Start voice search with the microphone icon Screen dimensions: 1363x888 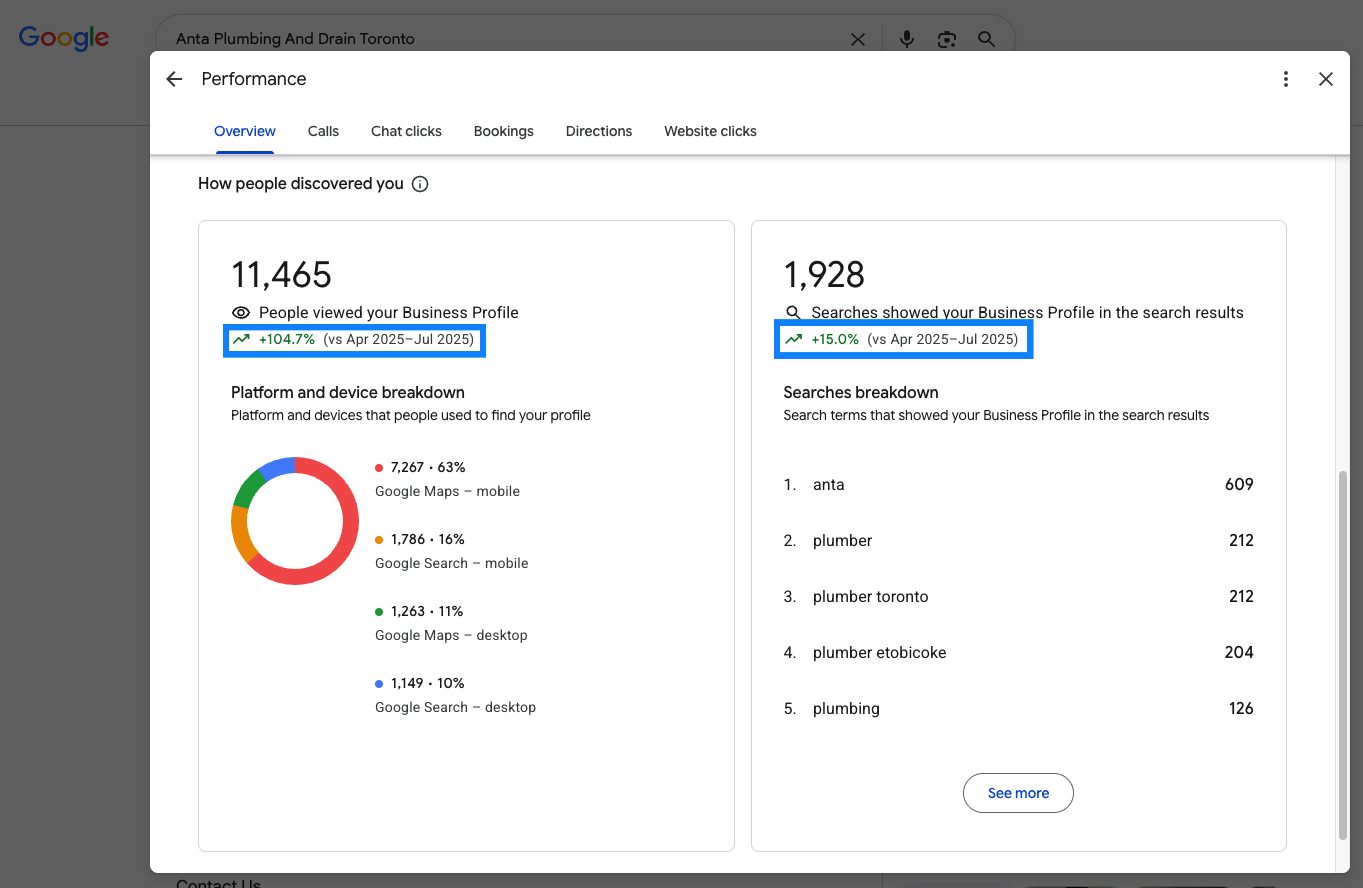tap(907, 39)
